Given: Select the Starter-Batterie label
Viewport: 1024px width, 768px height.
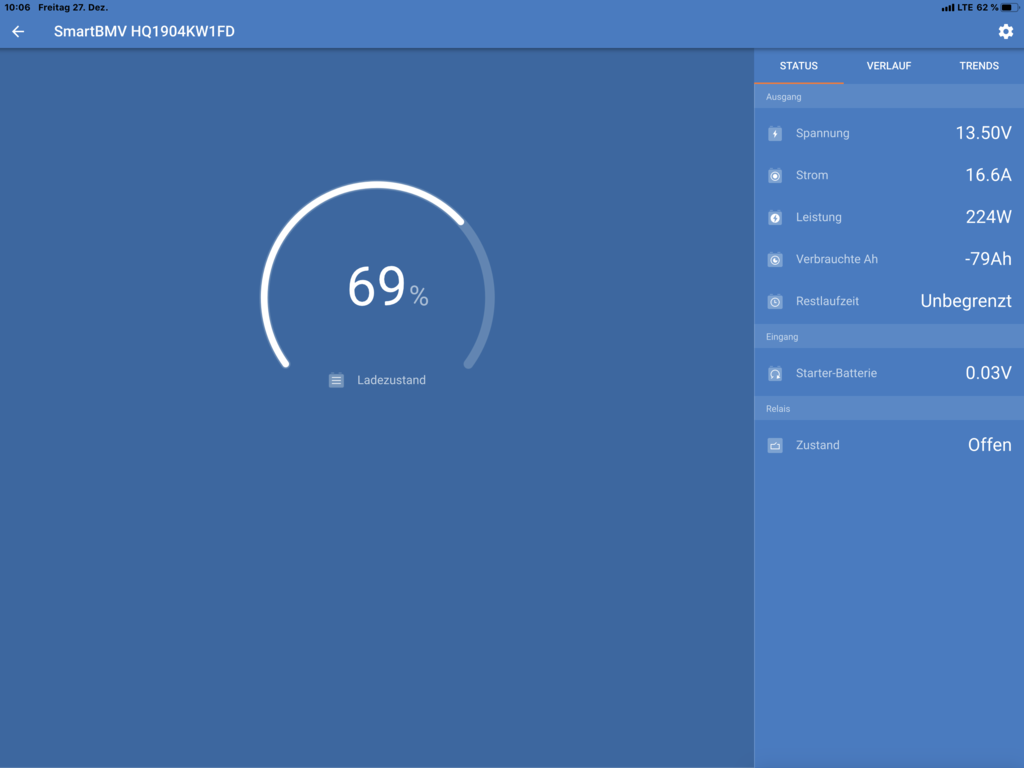Looking at the screenshot, I should point(836,373).
